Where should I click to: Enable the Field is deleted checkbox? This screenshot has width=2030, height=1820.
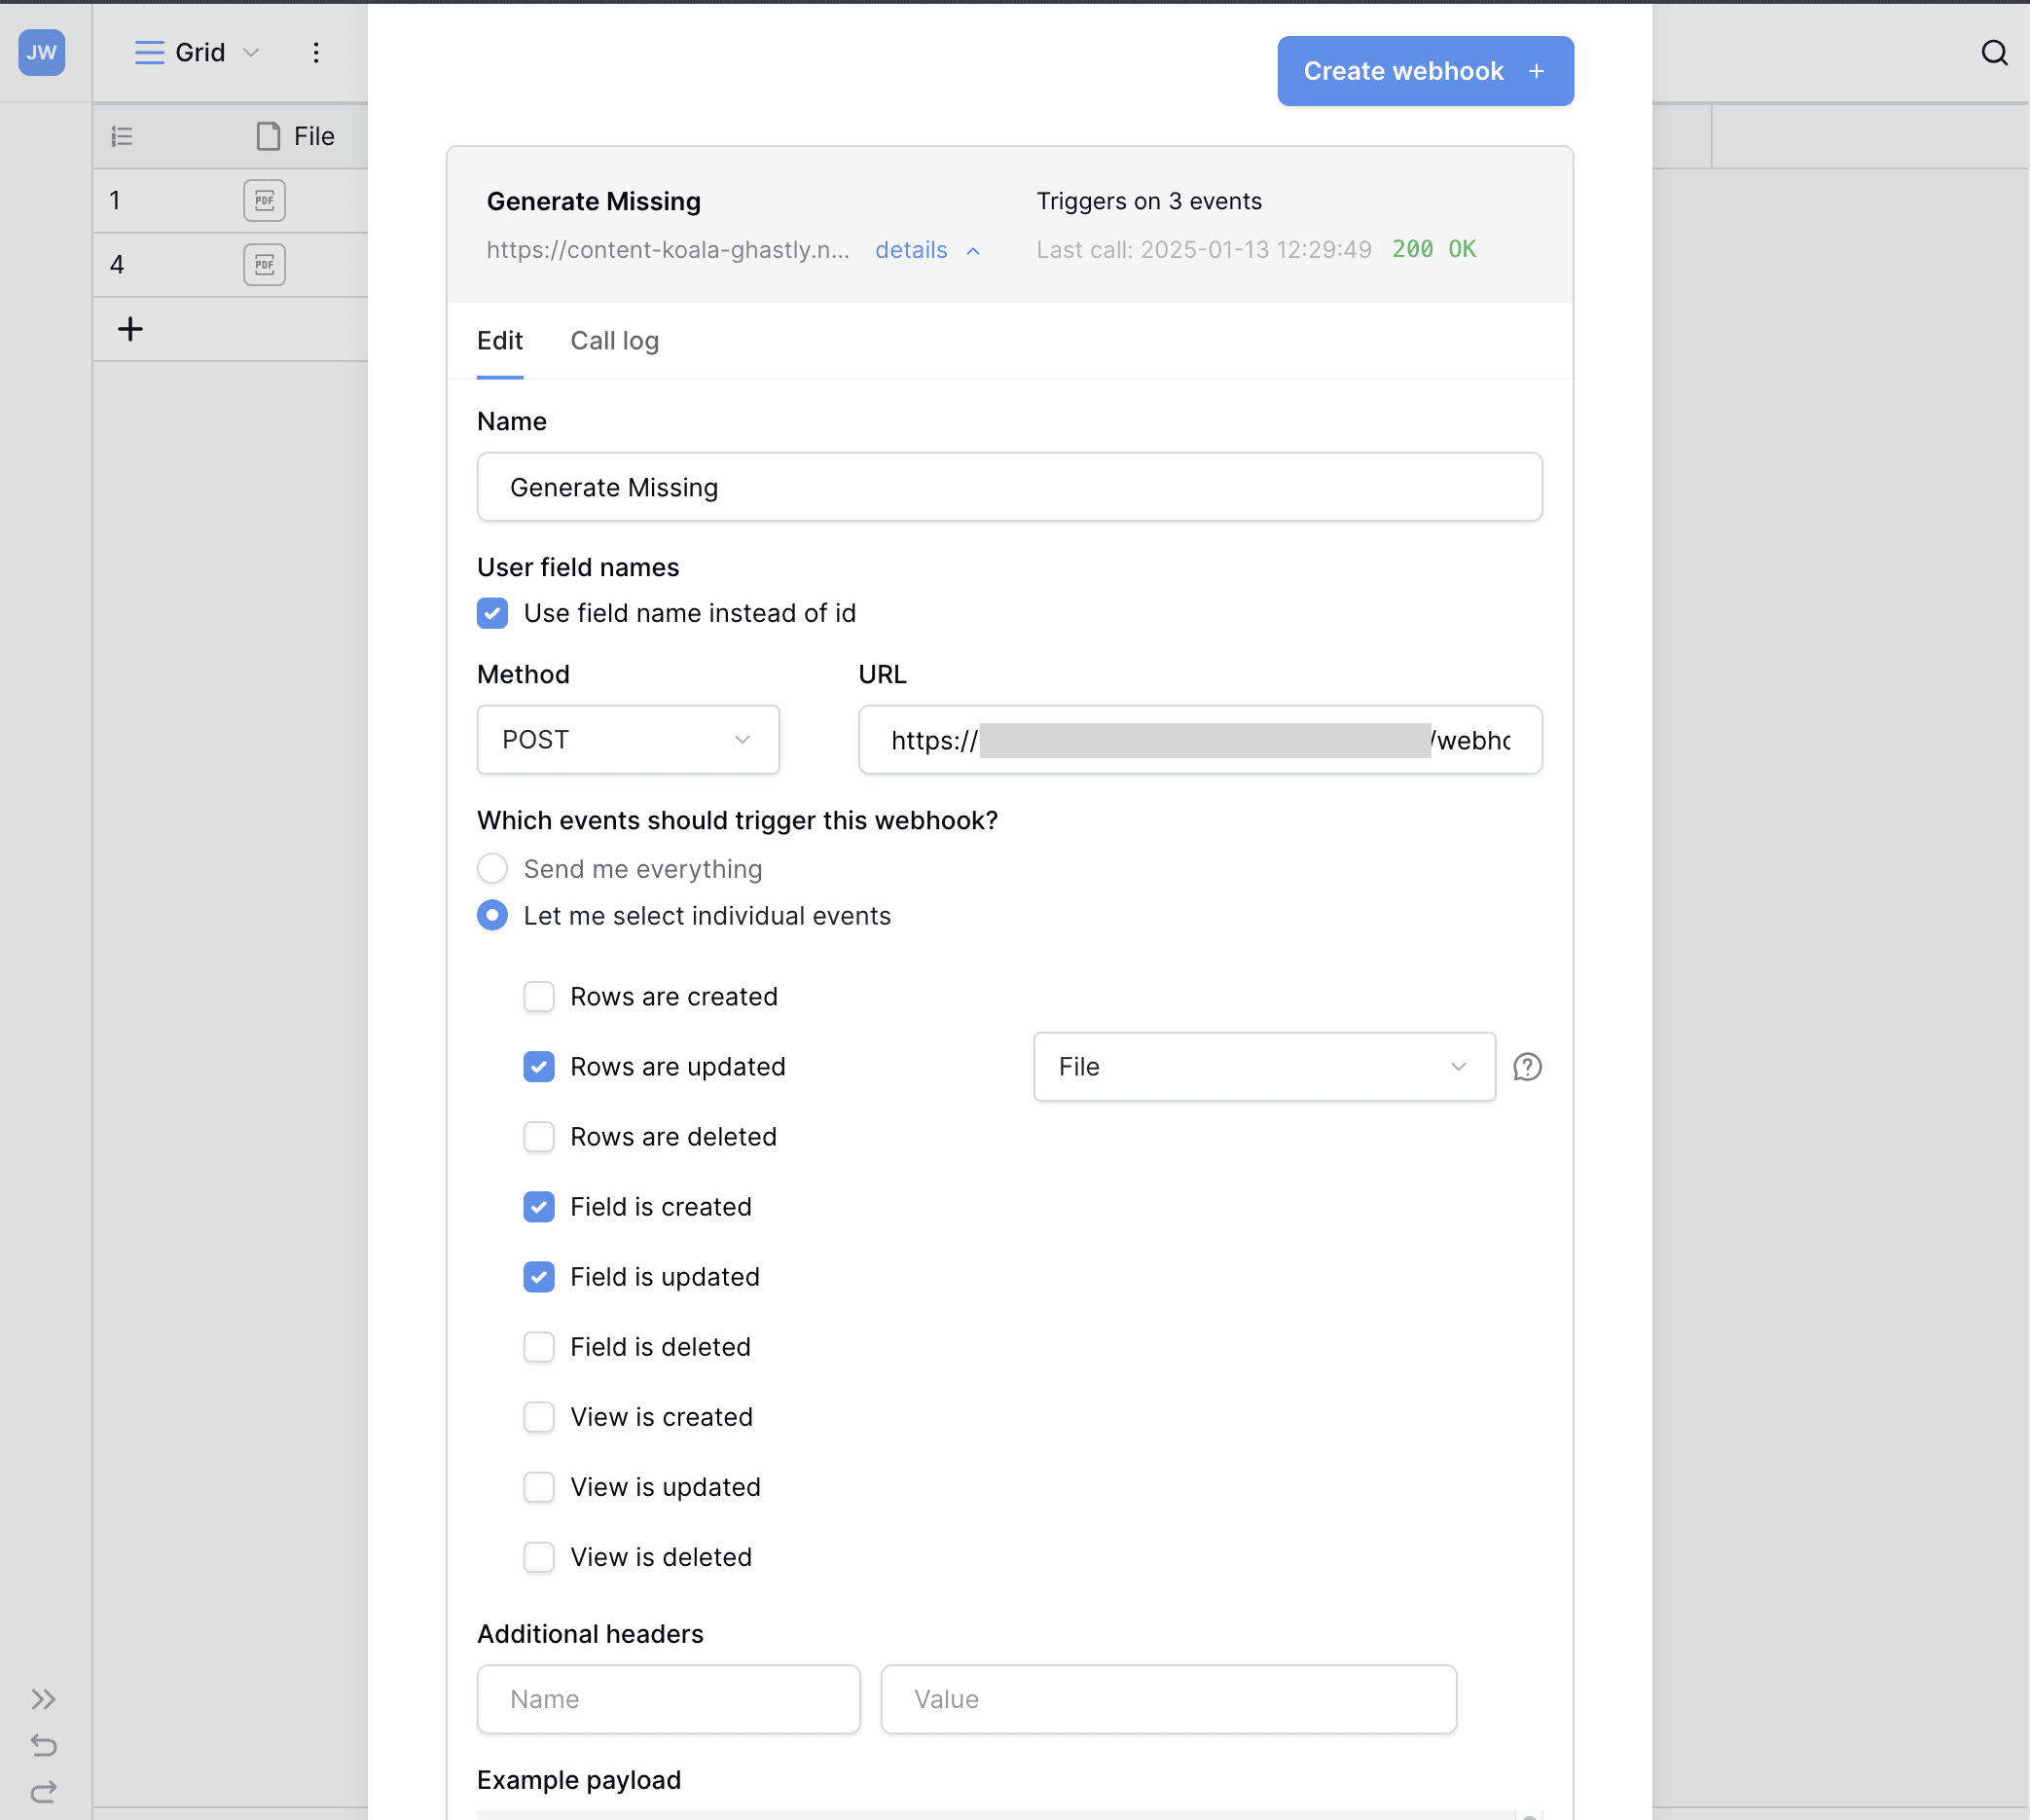coord(539,1346)
